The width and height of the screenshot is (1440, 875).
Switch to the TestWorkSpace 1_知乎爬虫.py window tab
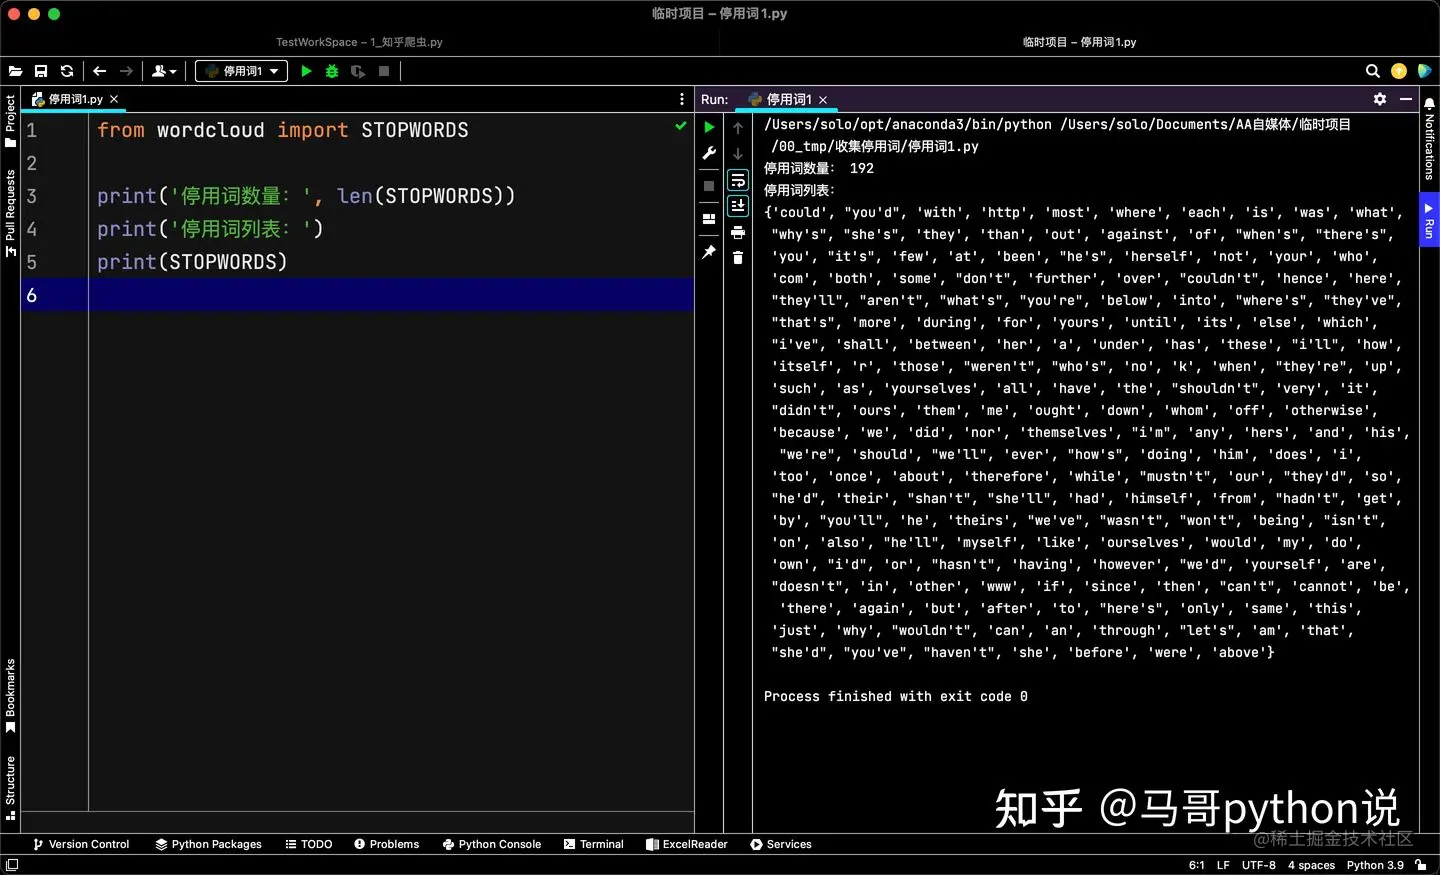pos(359,42)
